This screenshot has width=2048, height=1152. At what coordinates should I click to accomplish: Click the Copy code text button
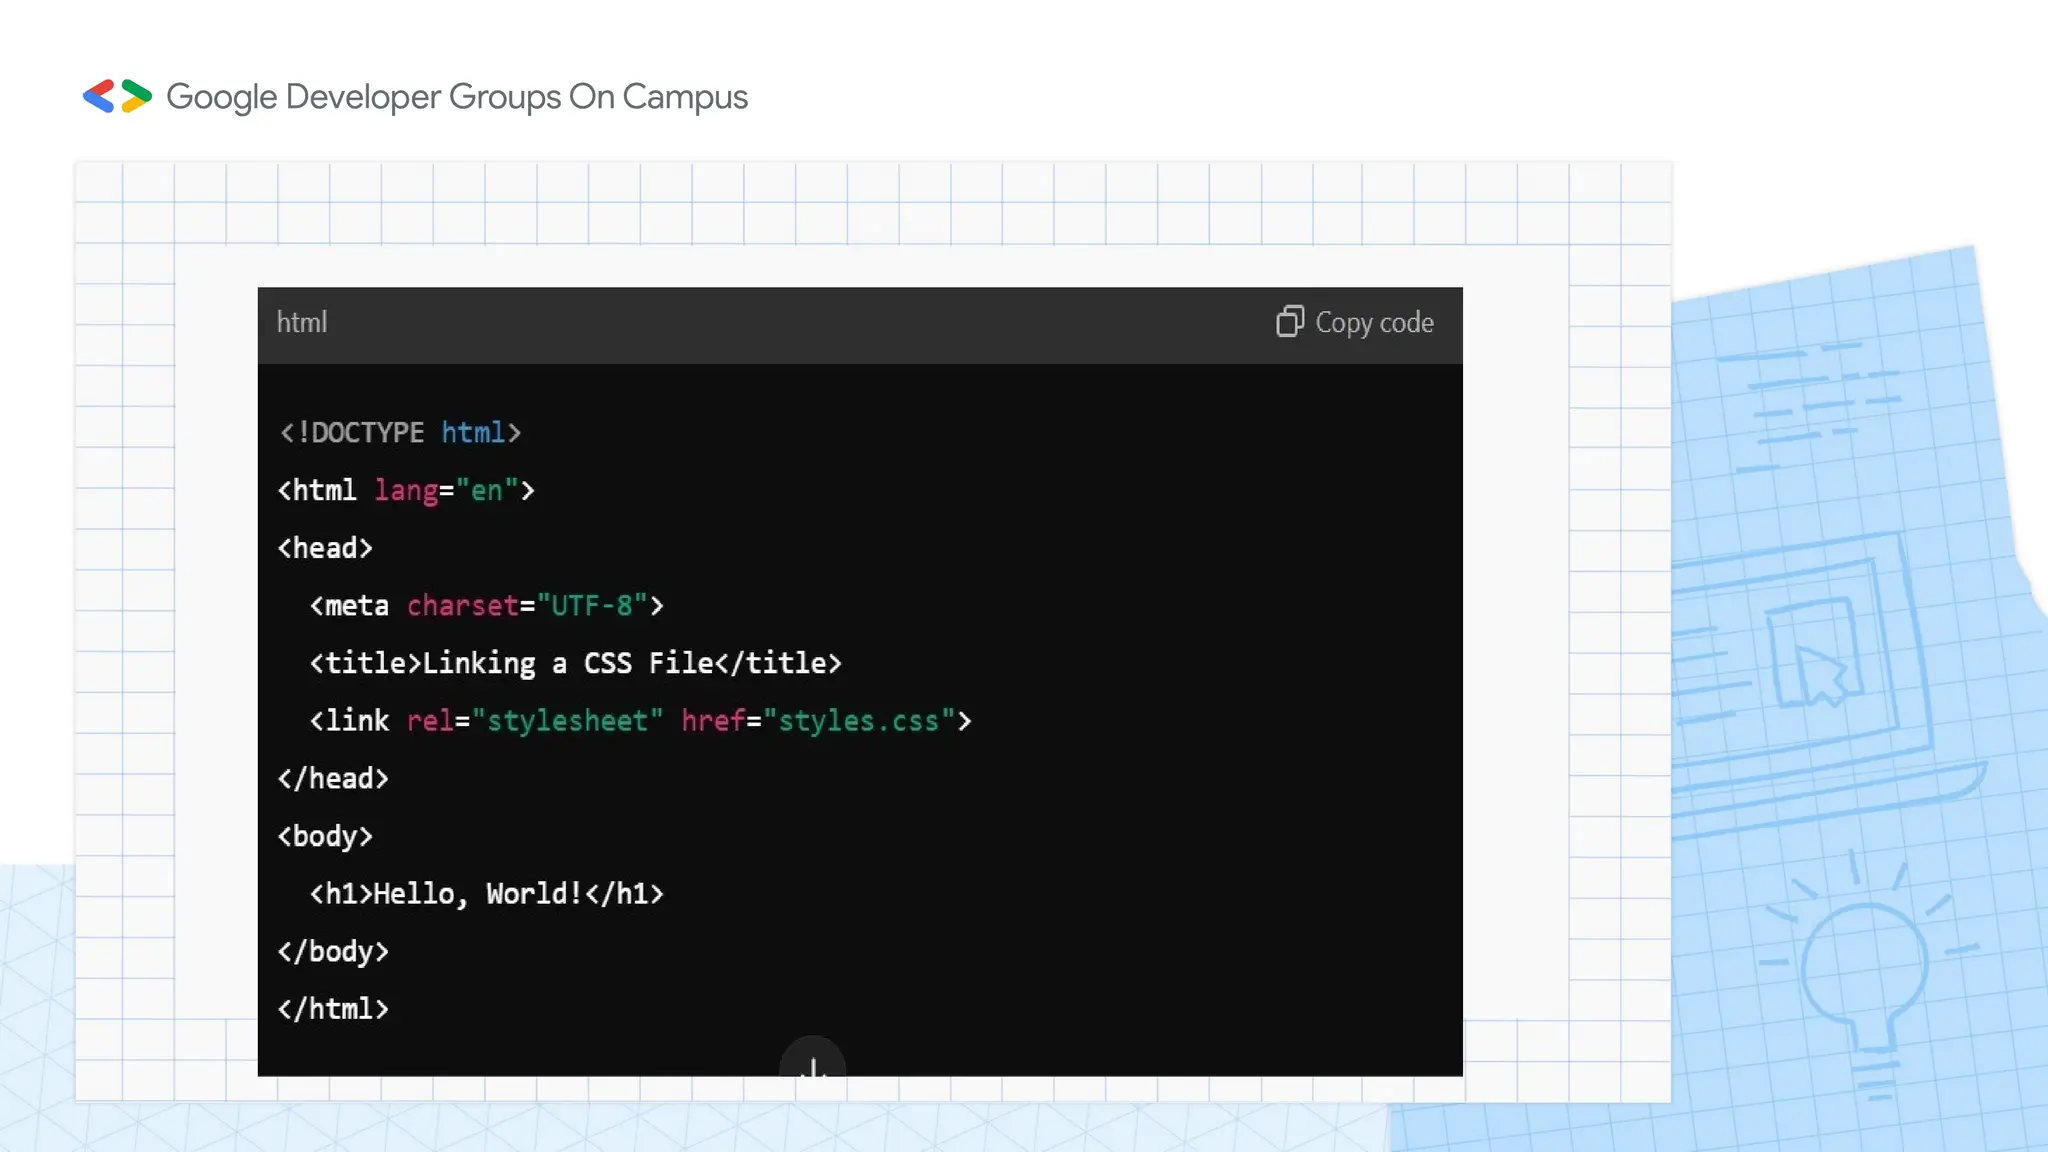[1373, 323]
